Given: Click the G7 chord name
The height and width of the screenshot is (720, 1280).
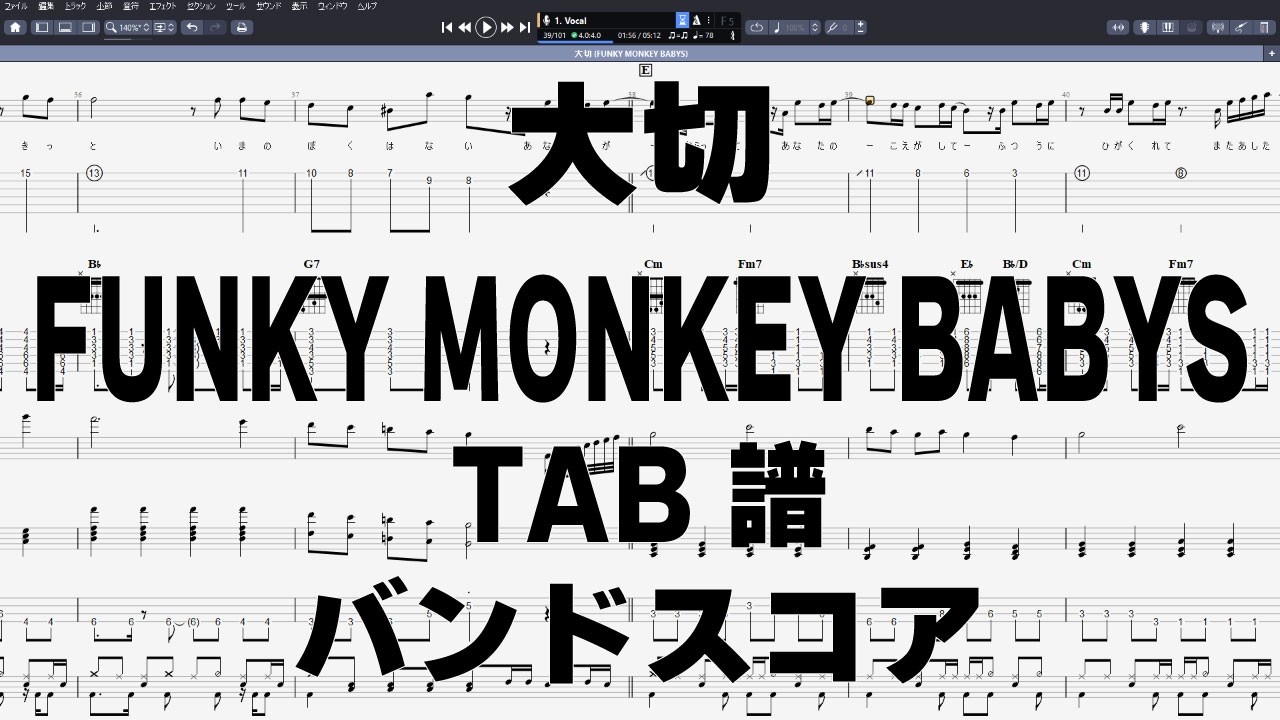Looking at the screenshot, I should tap(312, 264).
